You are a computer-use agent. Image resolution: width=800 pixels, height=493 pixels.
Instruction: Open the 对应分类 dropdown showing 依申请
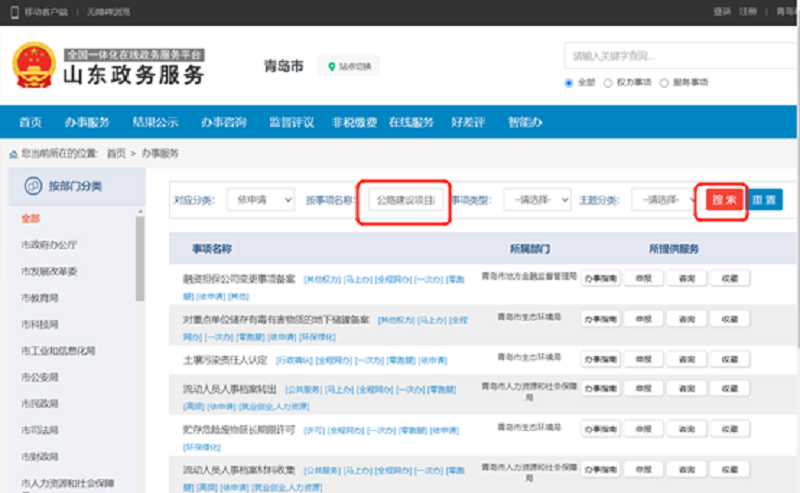point(261,200)
